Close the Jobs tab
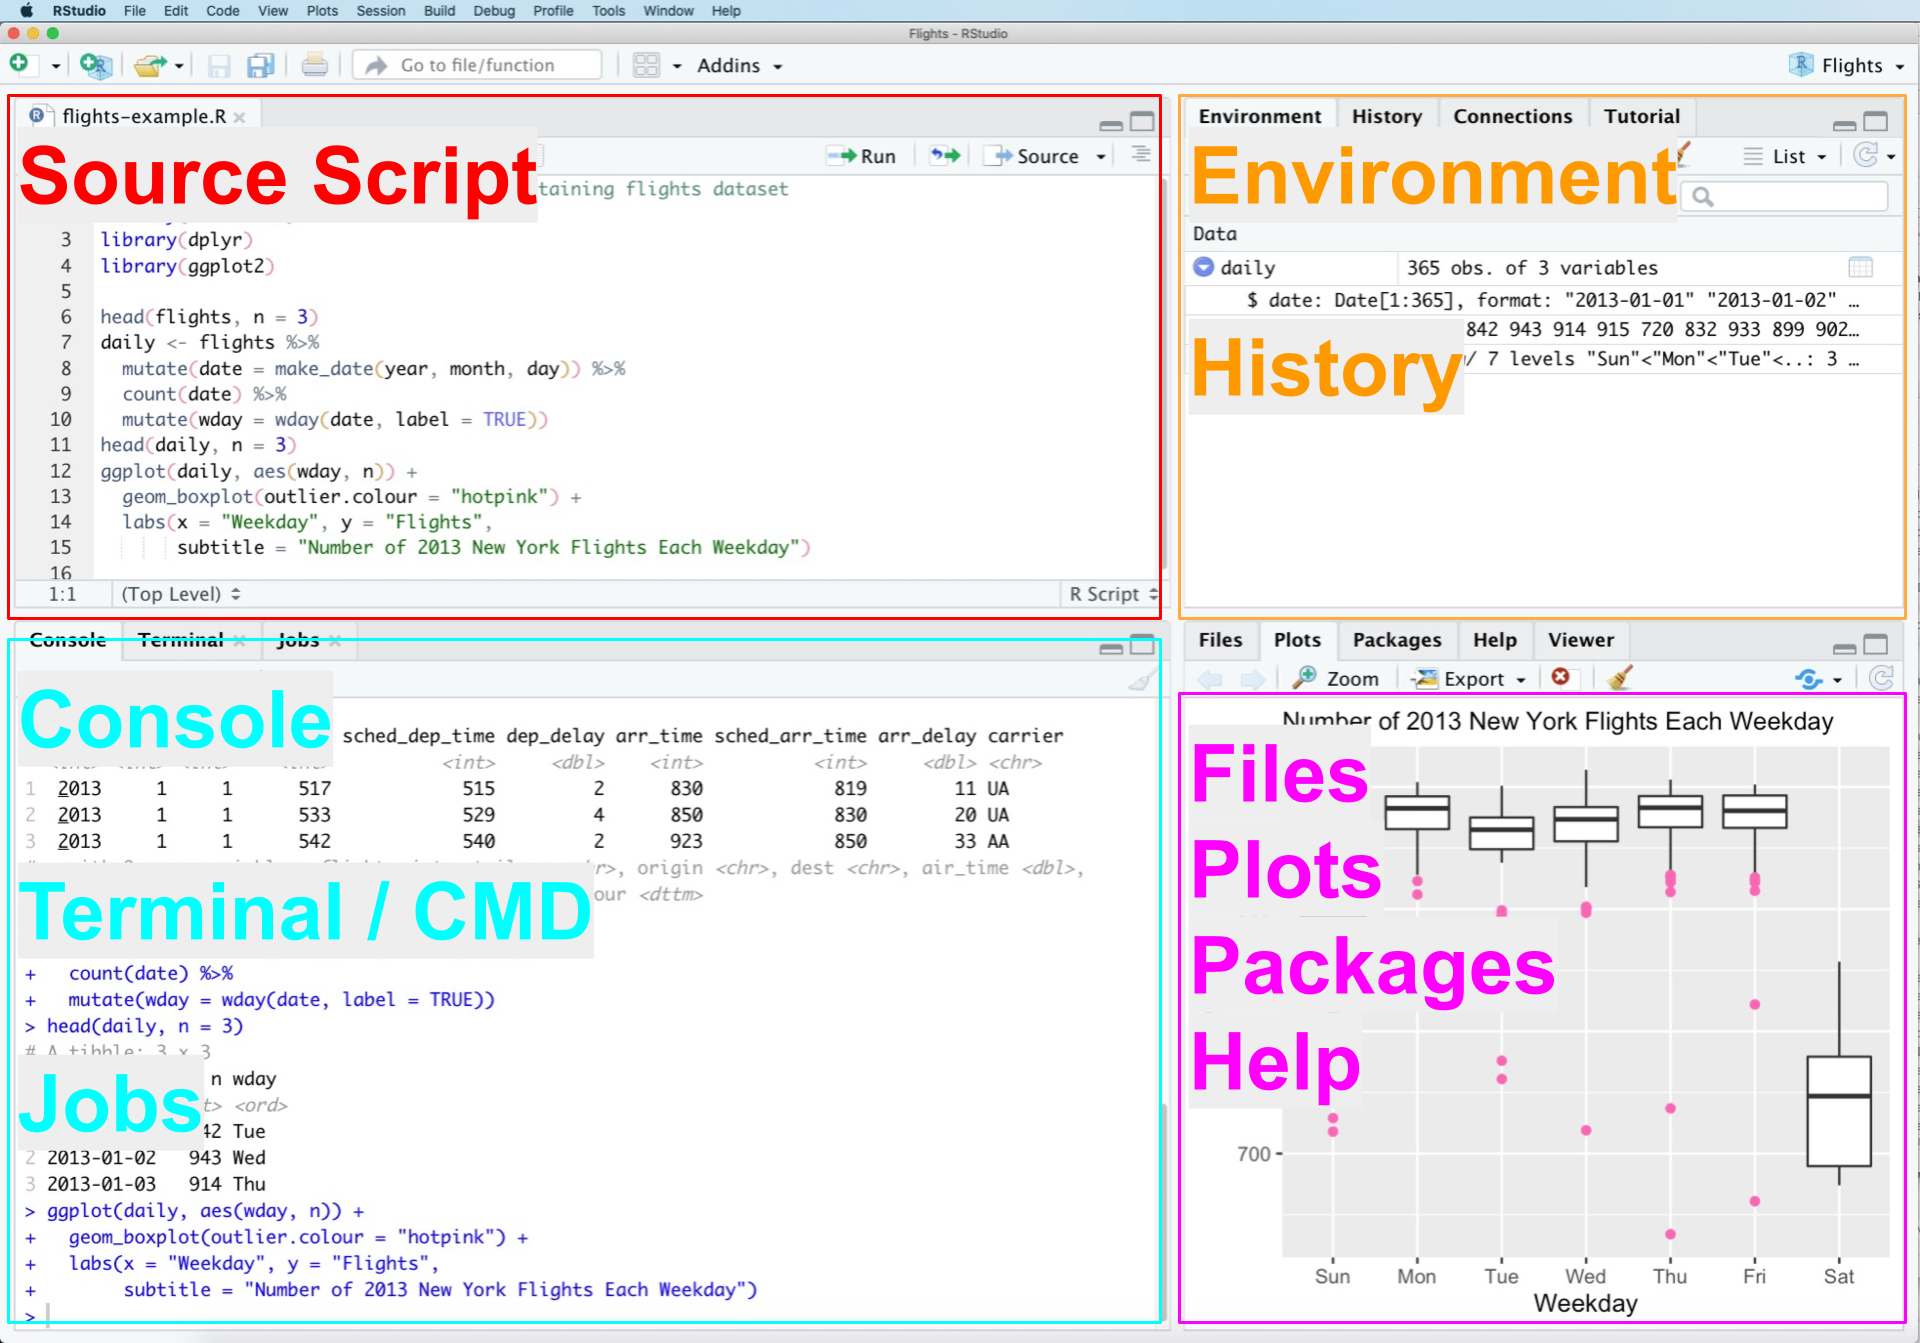The height and width of the screenshot is (1343, 1920). 335,641
